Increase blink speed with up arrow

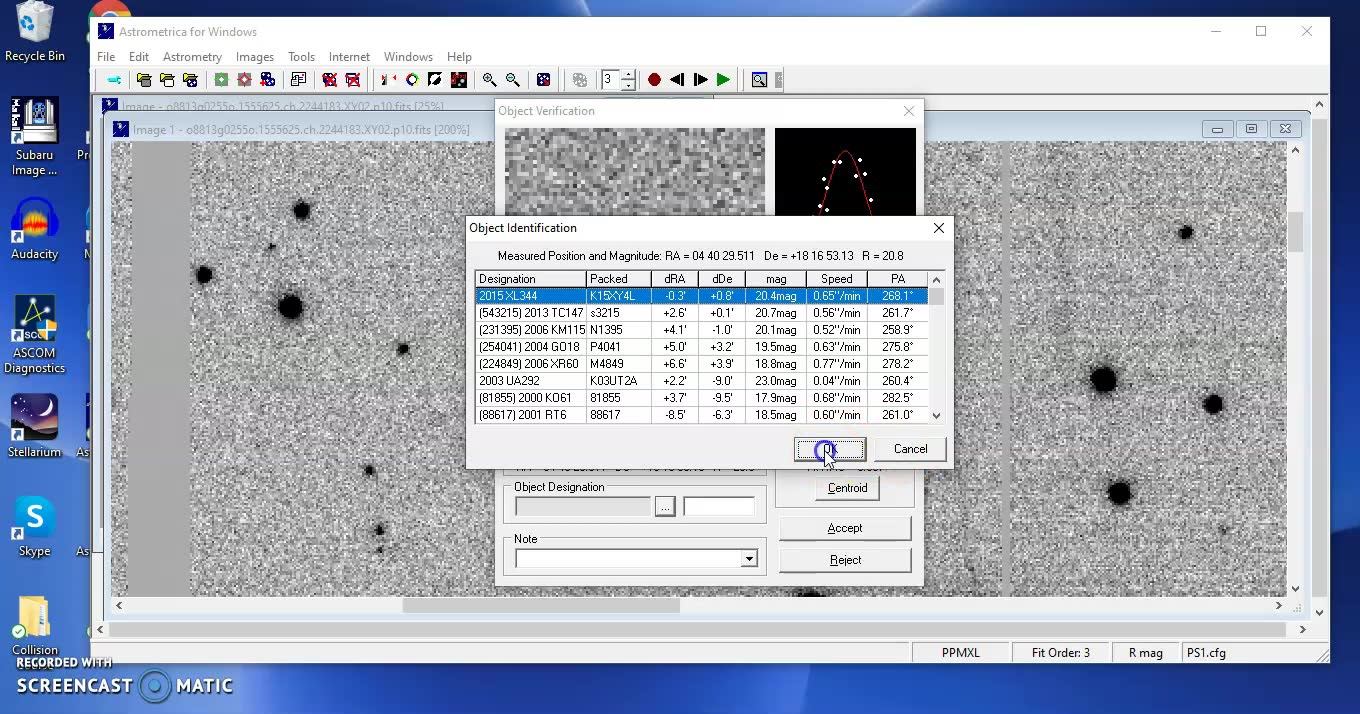click(628, 75)
